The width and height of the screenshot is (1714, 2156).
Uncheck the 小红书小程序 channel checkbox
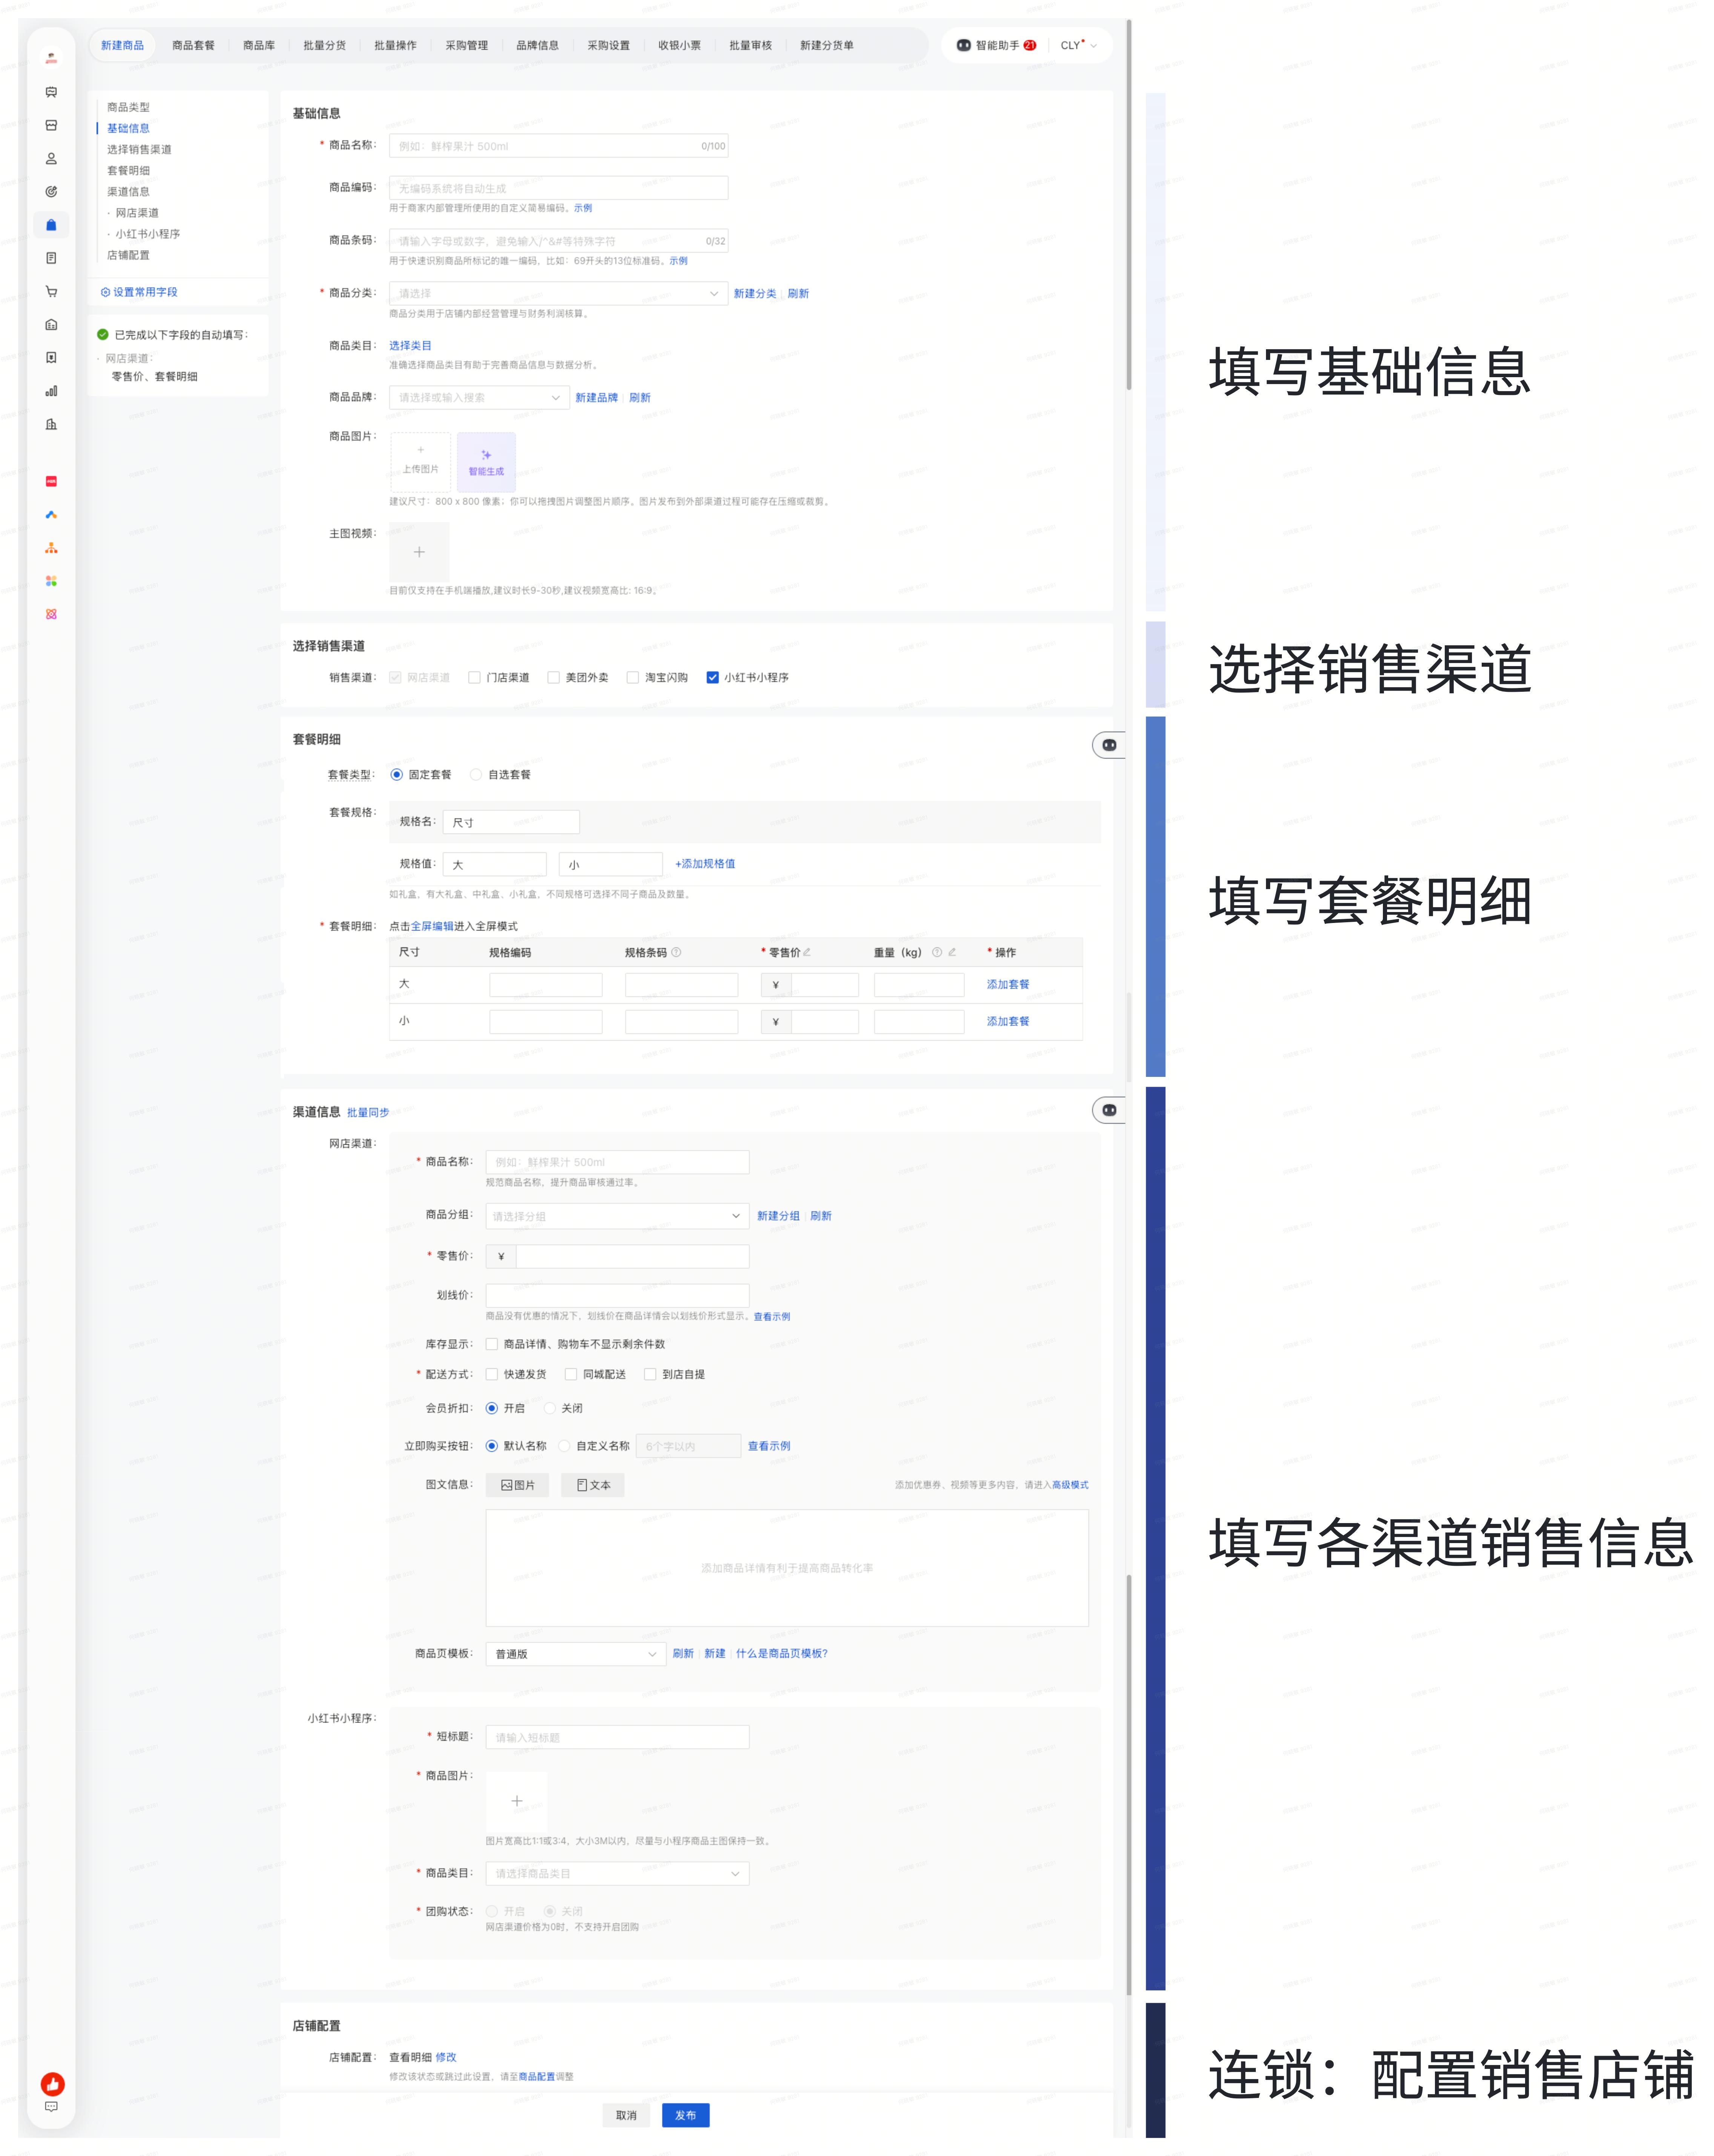click(x=712, y=677)
